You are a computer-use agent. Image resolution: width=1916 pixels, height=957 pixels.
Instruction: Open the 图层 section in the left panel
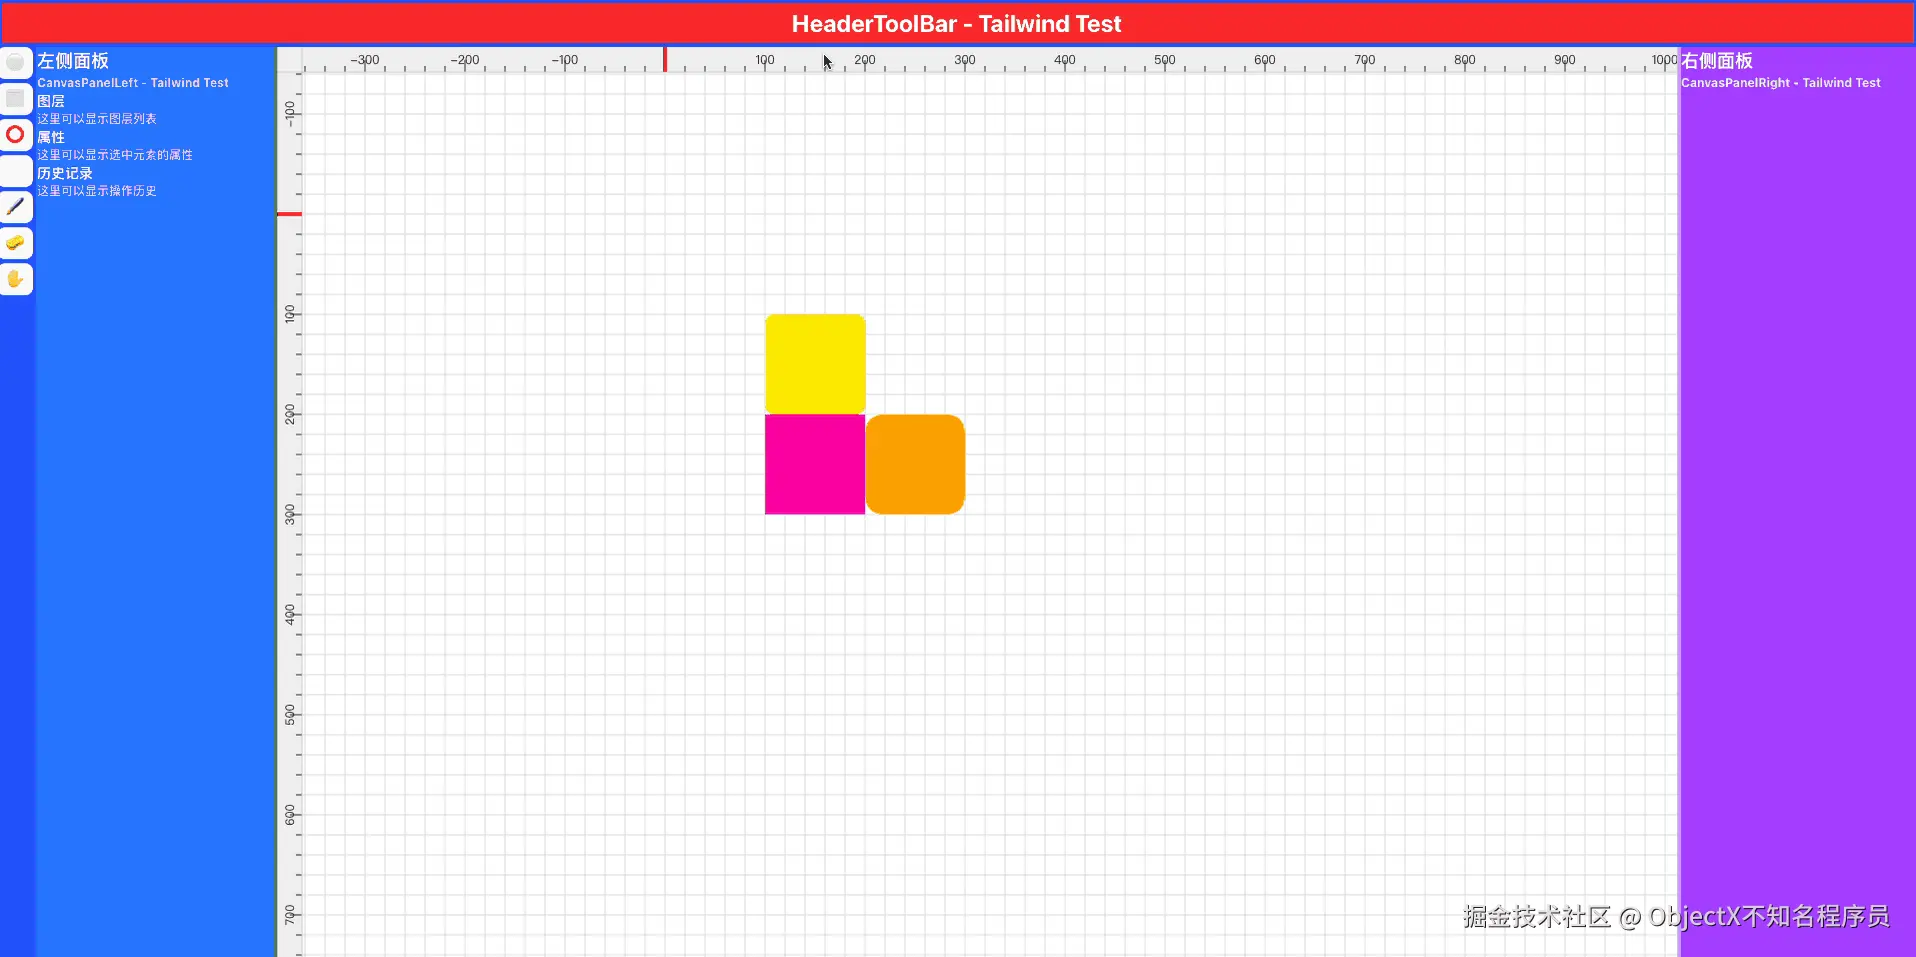coord(49,100)
